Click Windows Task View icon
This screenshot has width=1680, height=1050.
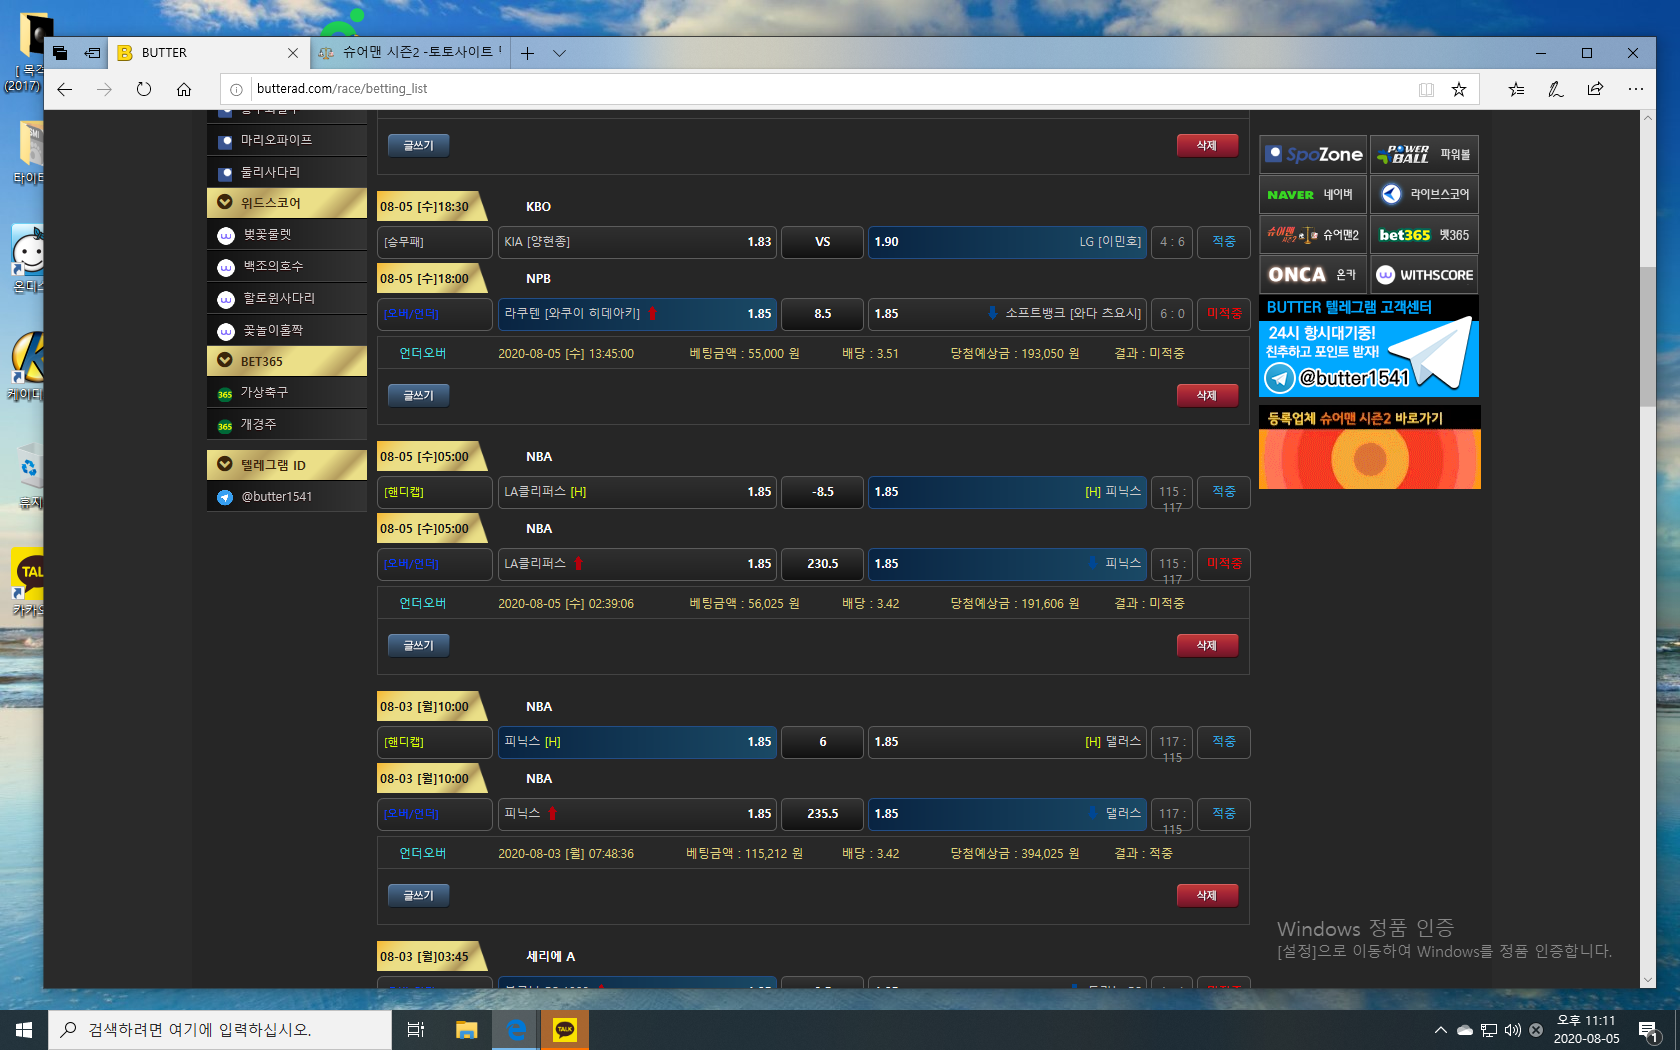416,1029
